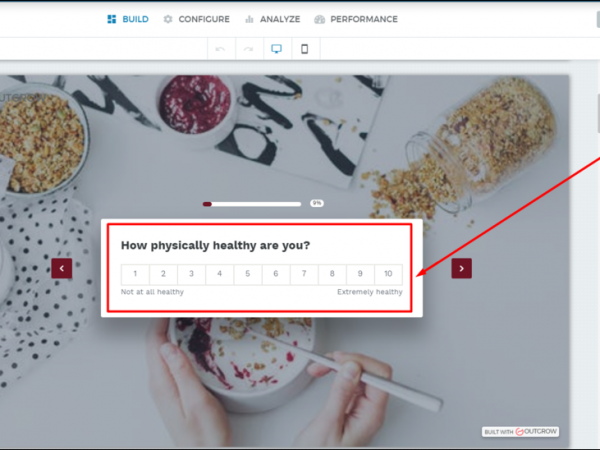
Task: Click the quiz progress bar
Action: point(252,204)
